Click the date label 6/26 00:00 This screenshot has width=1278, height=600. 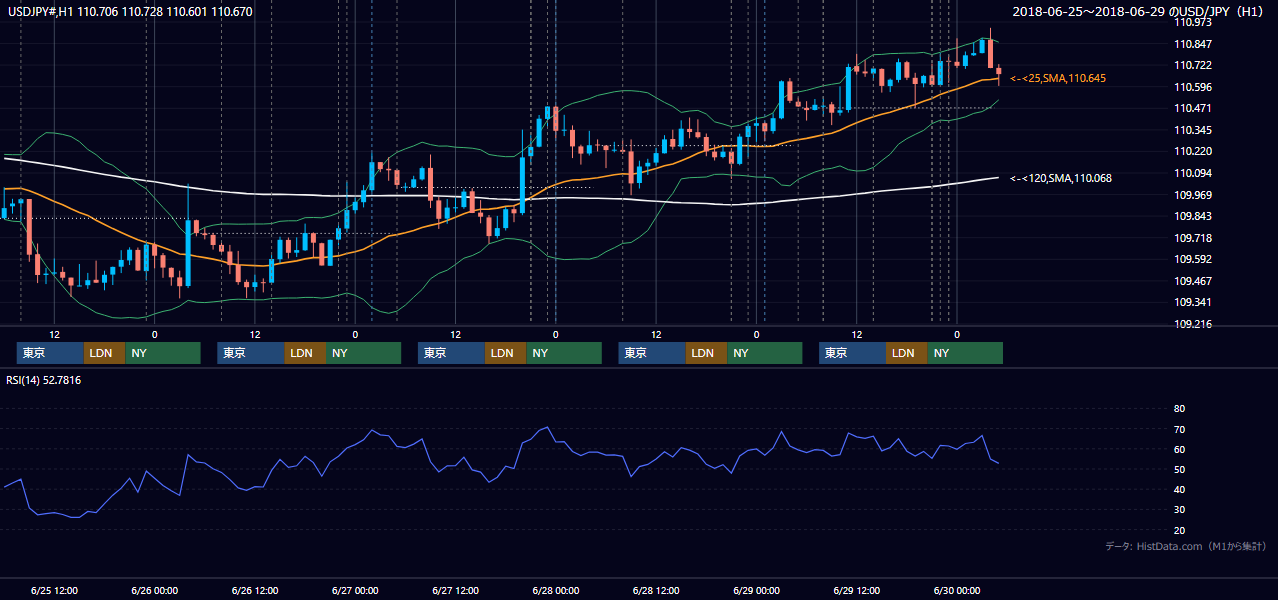pos(155,590)
